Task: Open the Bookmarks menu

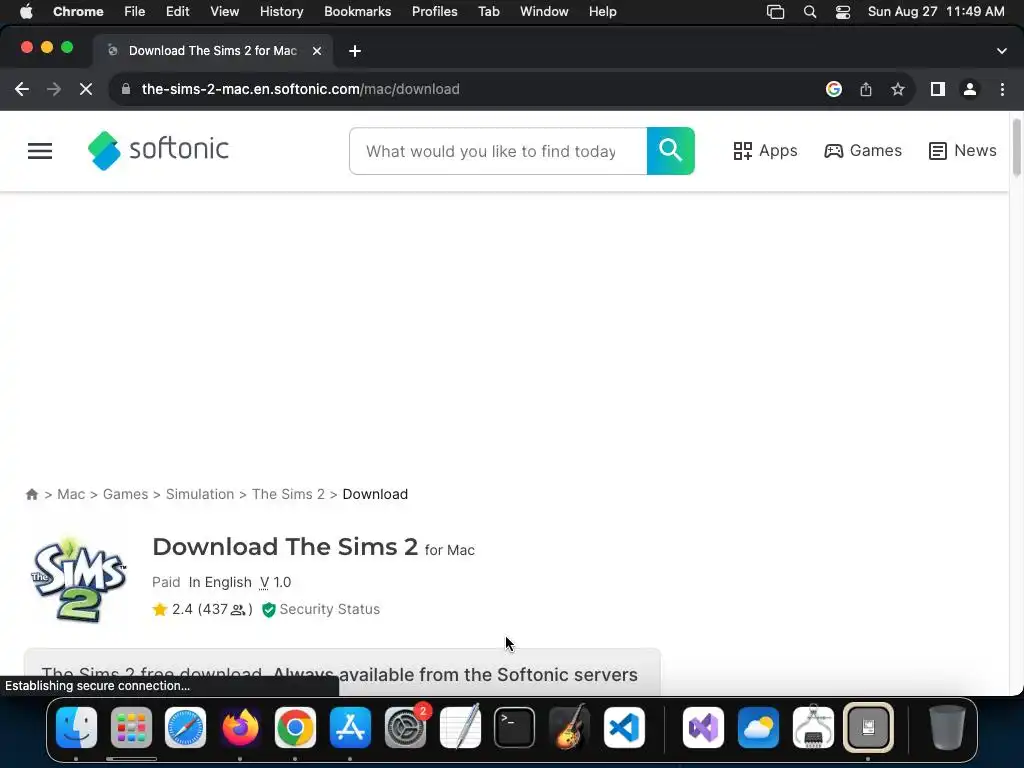Action: tap(357, 12)
